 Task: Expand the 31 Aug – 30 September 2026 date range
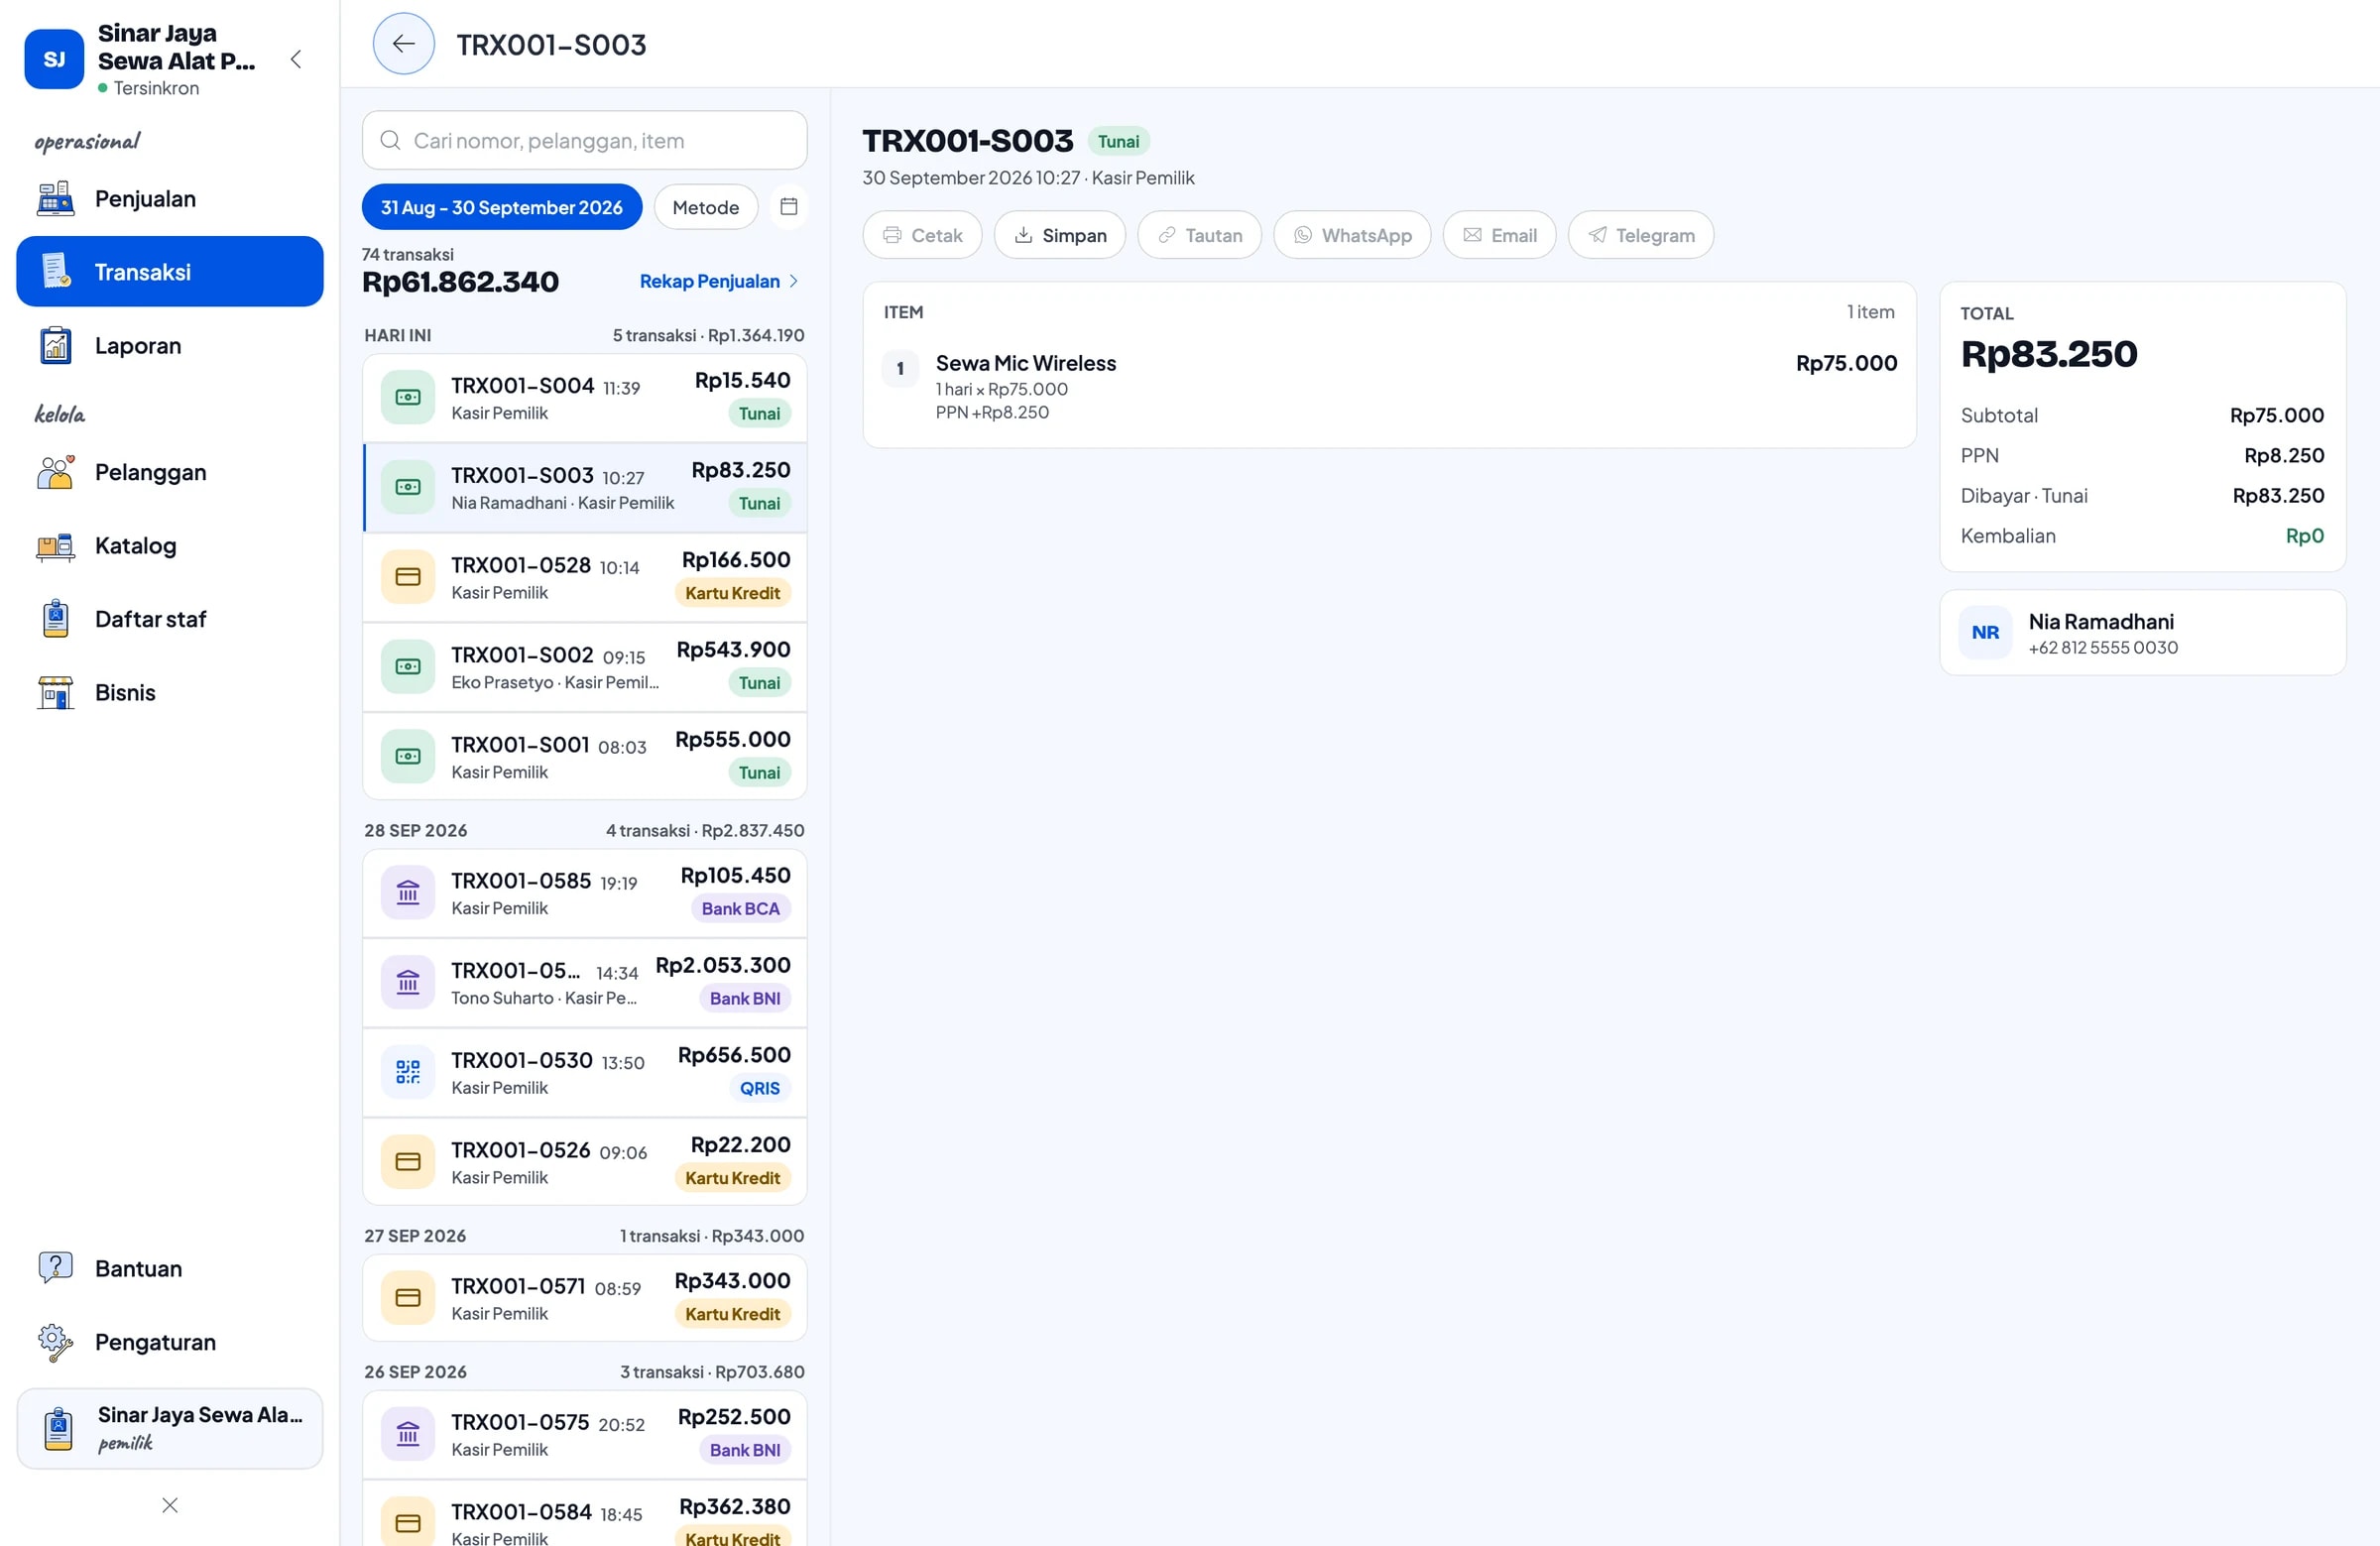501,207
